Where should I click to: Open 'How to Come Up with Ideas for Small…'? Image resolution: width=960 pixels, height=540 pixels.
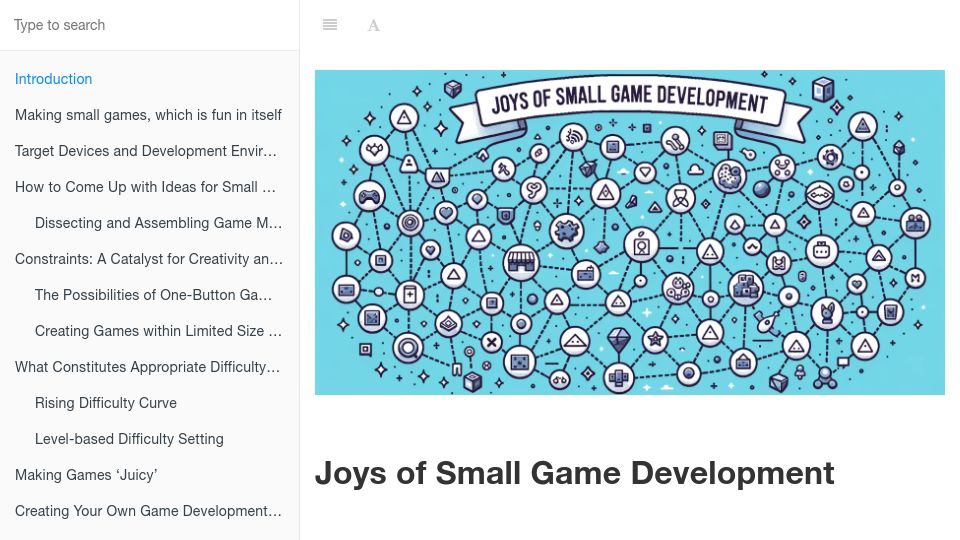[145, 187]
